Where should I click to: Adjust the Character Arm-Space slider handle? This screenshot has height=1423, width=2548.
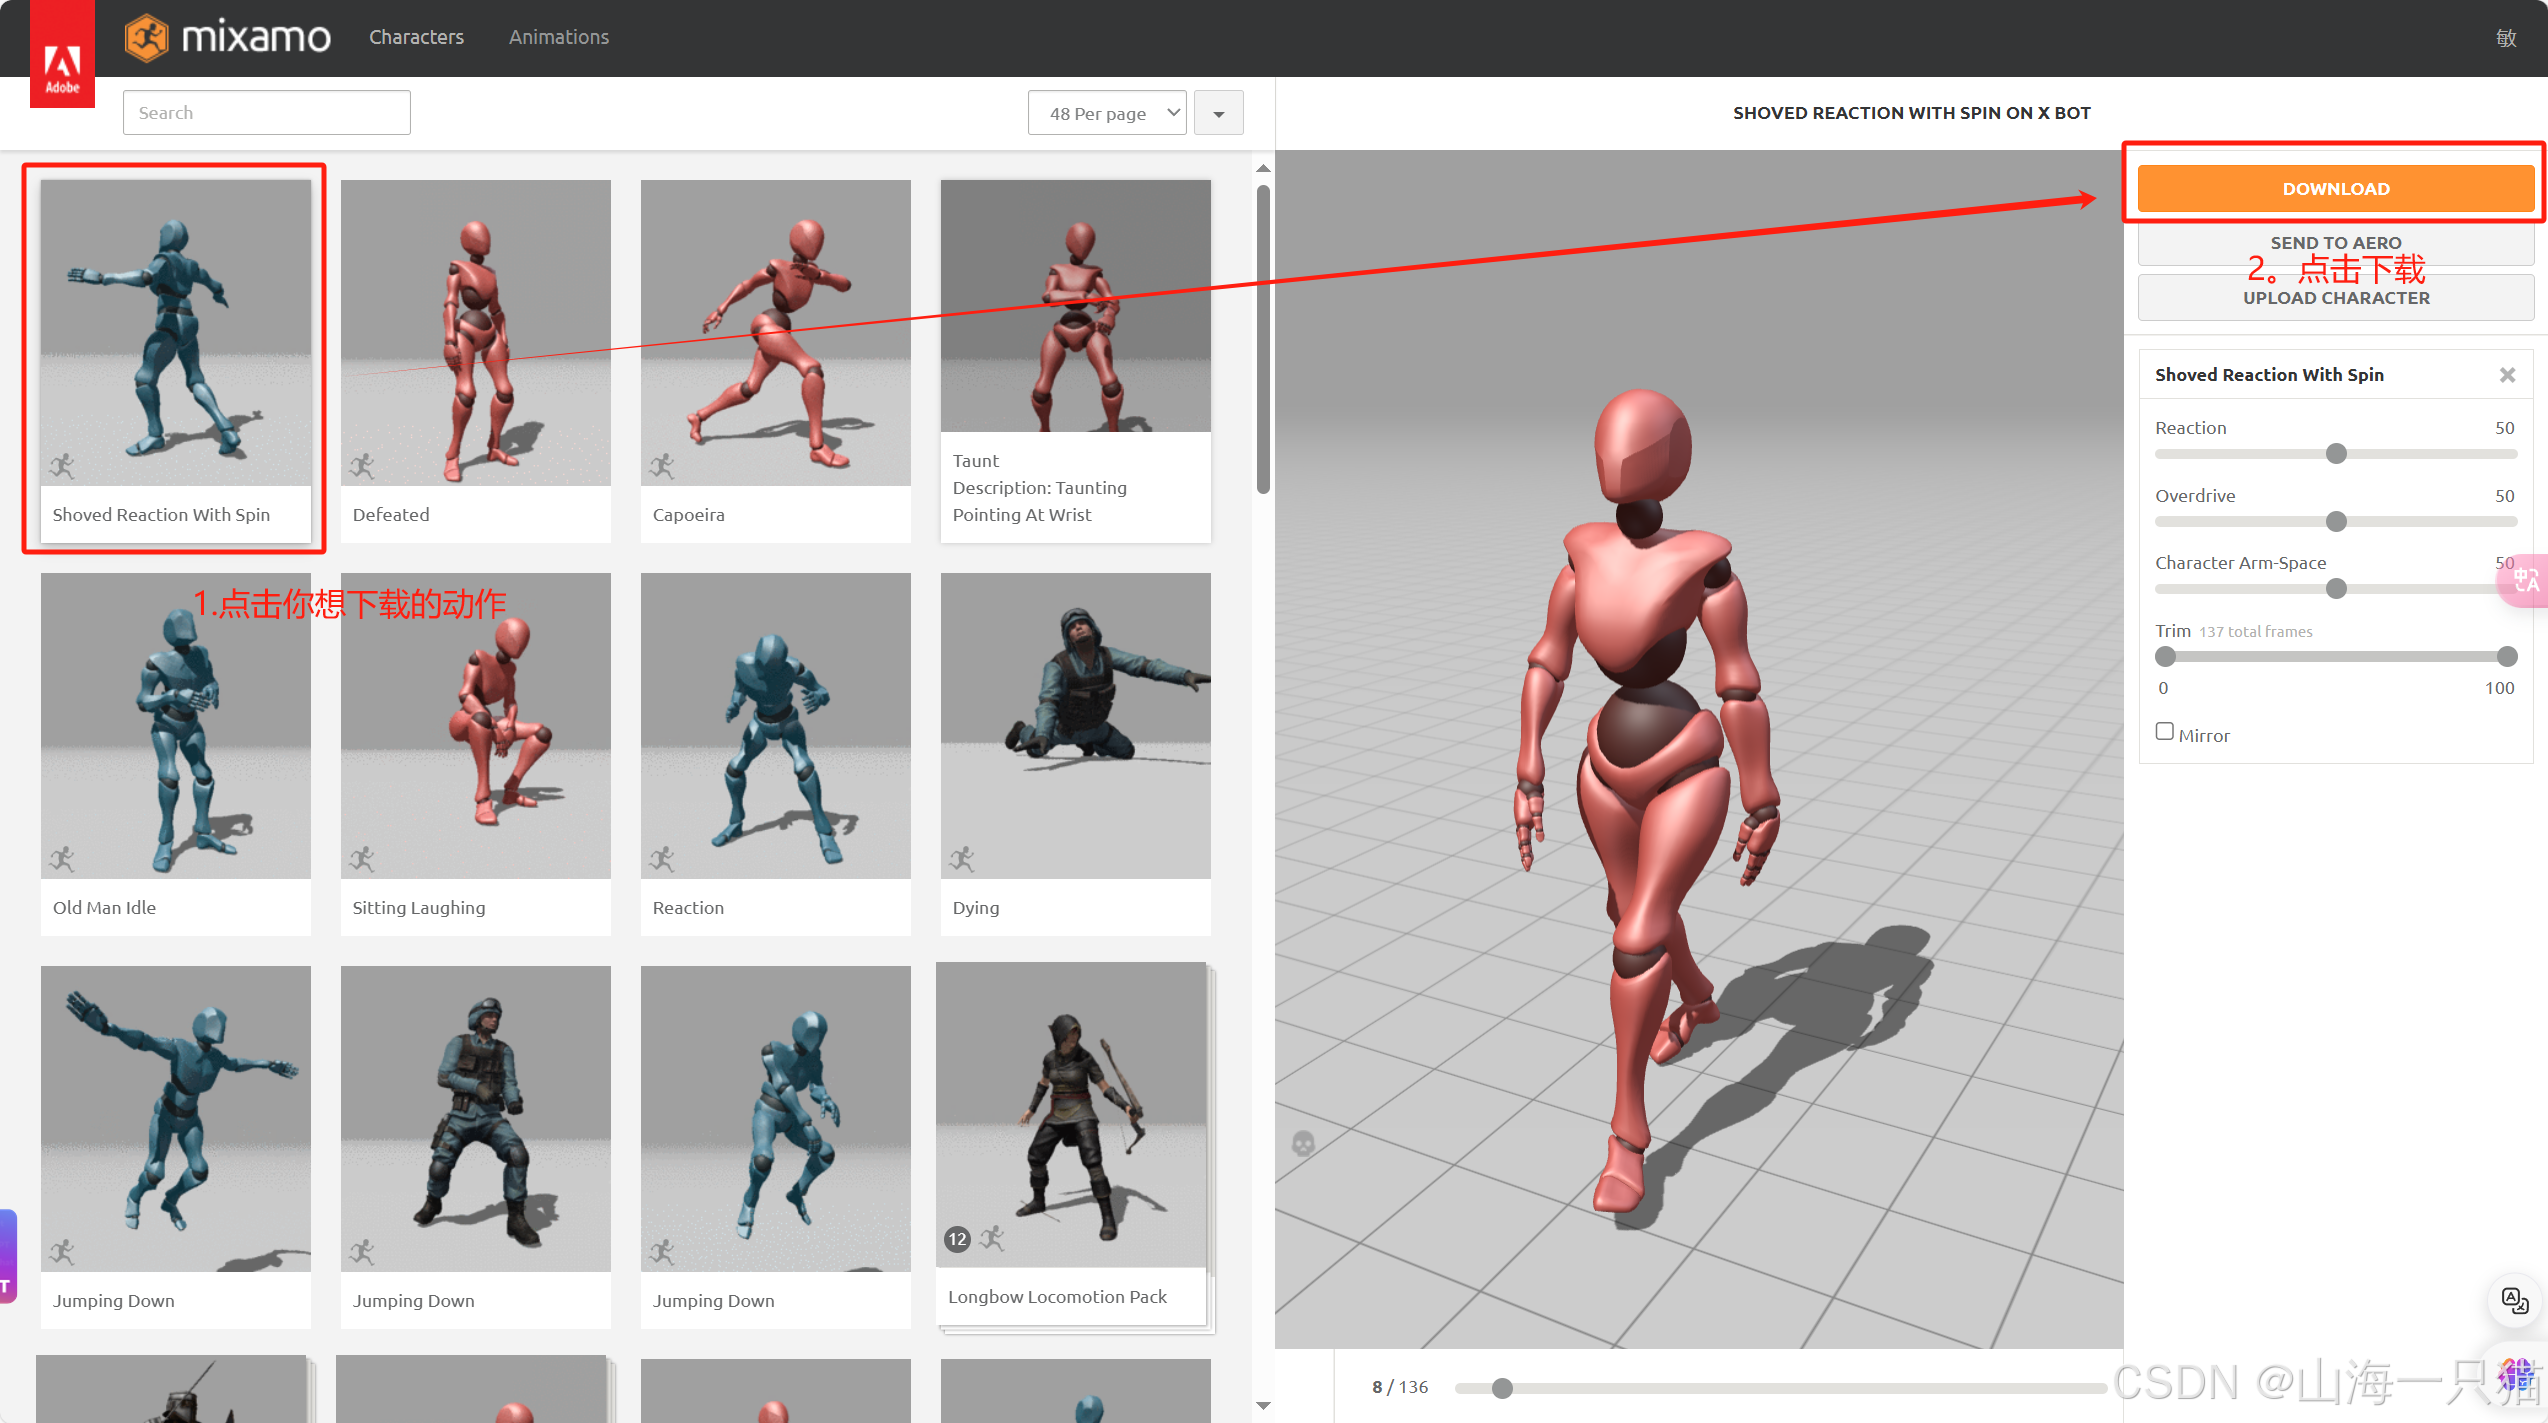[2336, 589]
